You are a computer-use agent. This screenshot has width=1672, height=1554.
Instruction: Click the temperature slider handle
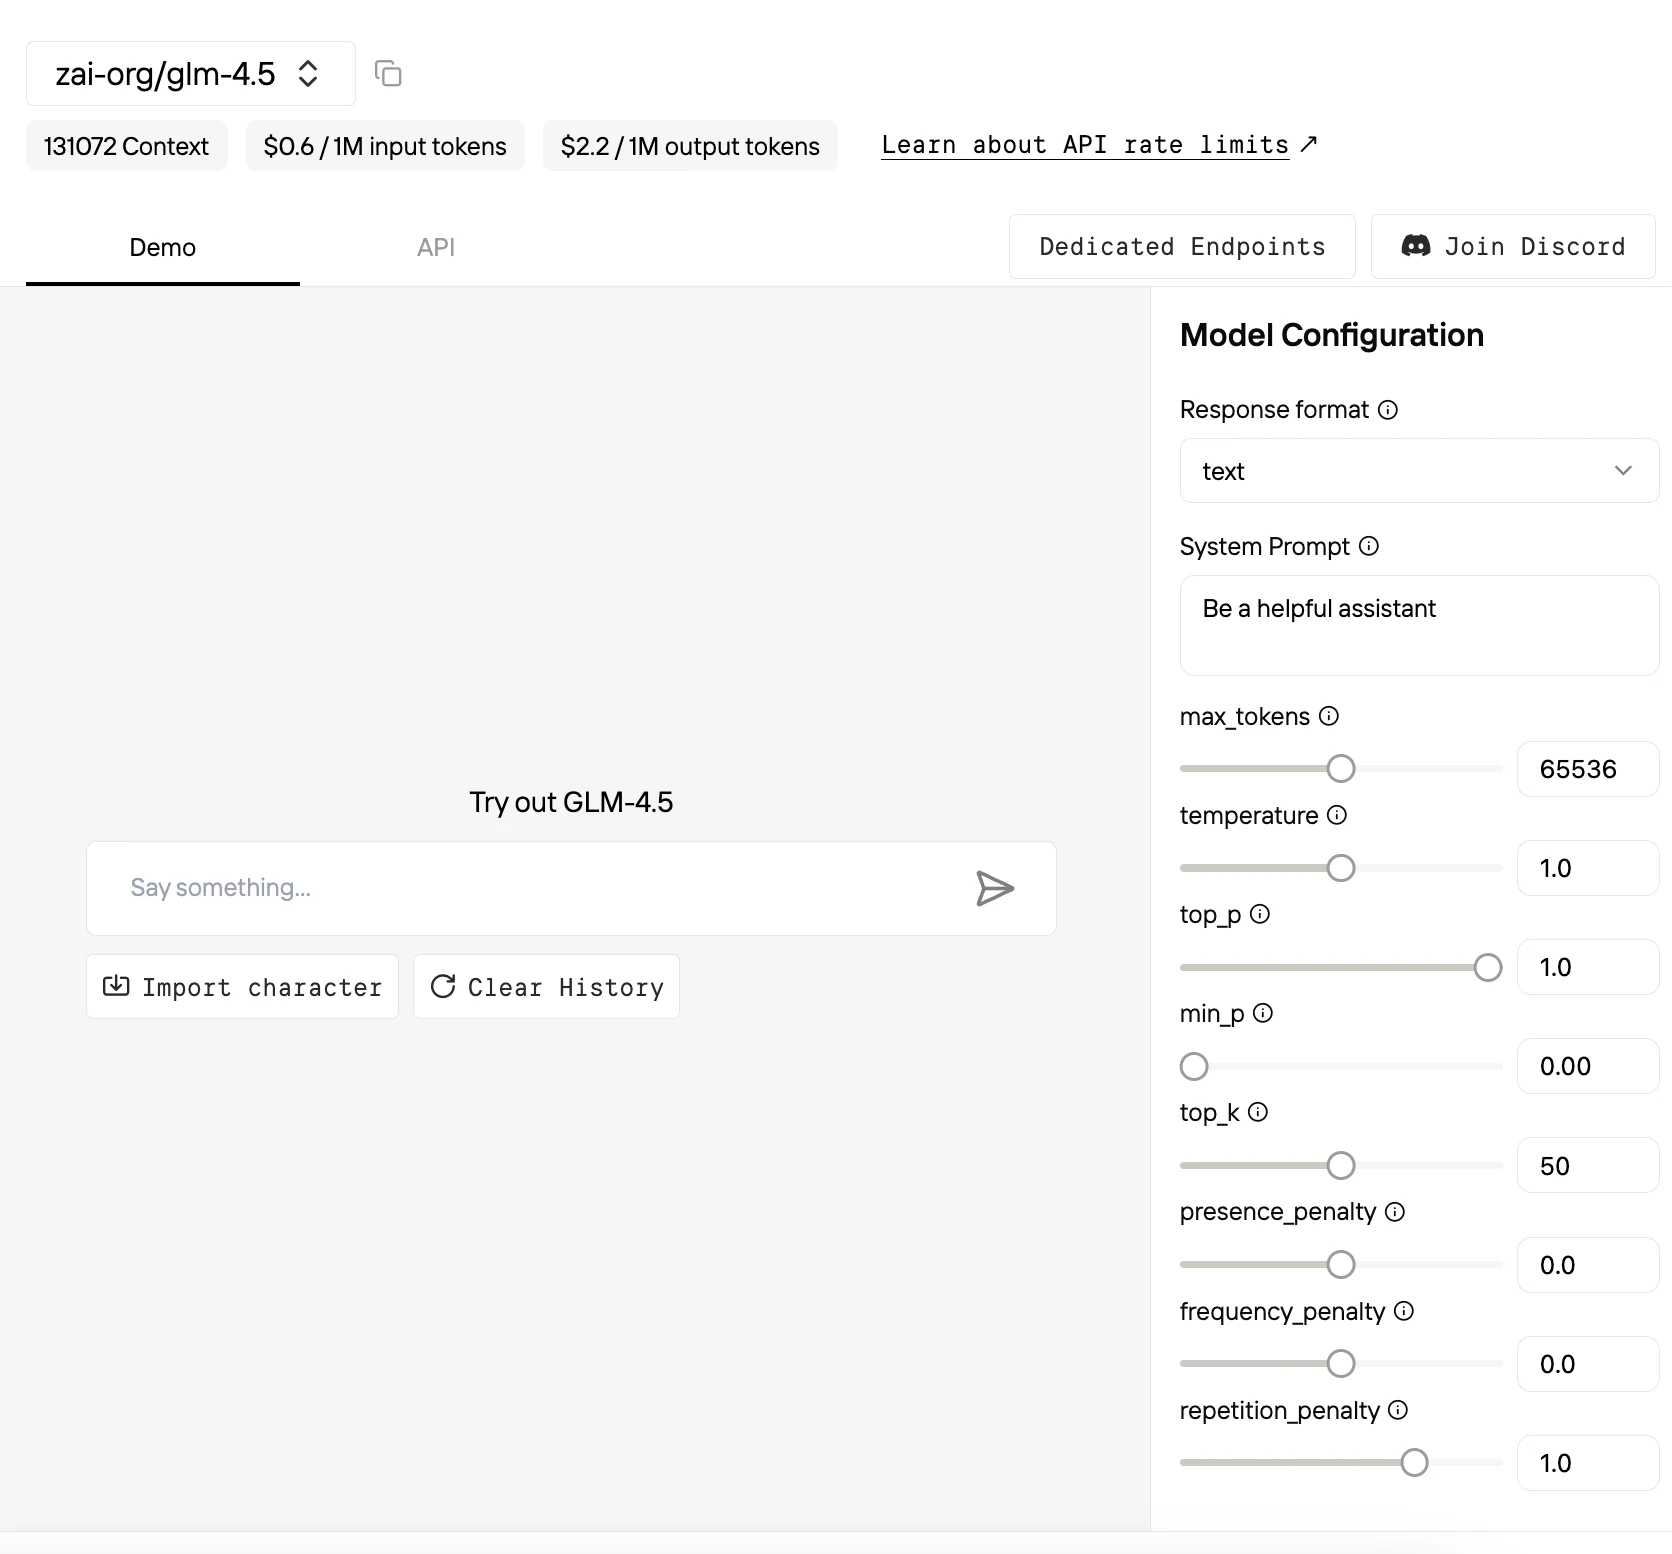[1341, 868]
